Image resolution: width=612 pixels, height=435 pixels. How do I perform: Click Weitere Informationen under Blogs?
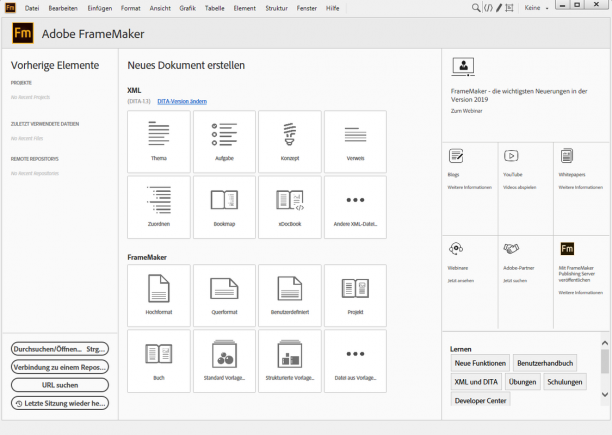tap(470, 187)
